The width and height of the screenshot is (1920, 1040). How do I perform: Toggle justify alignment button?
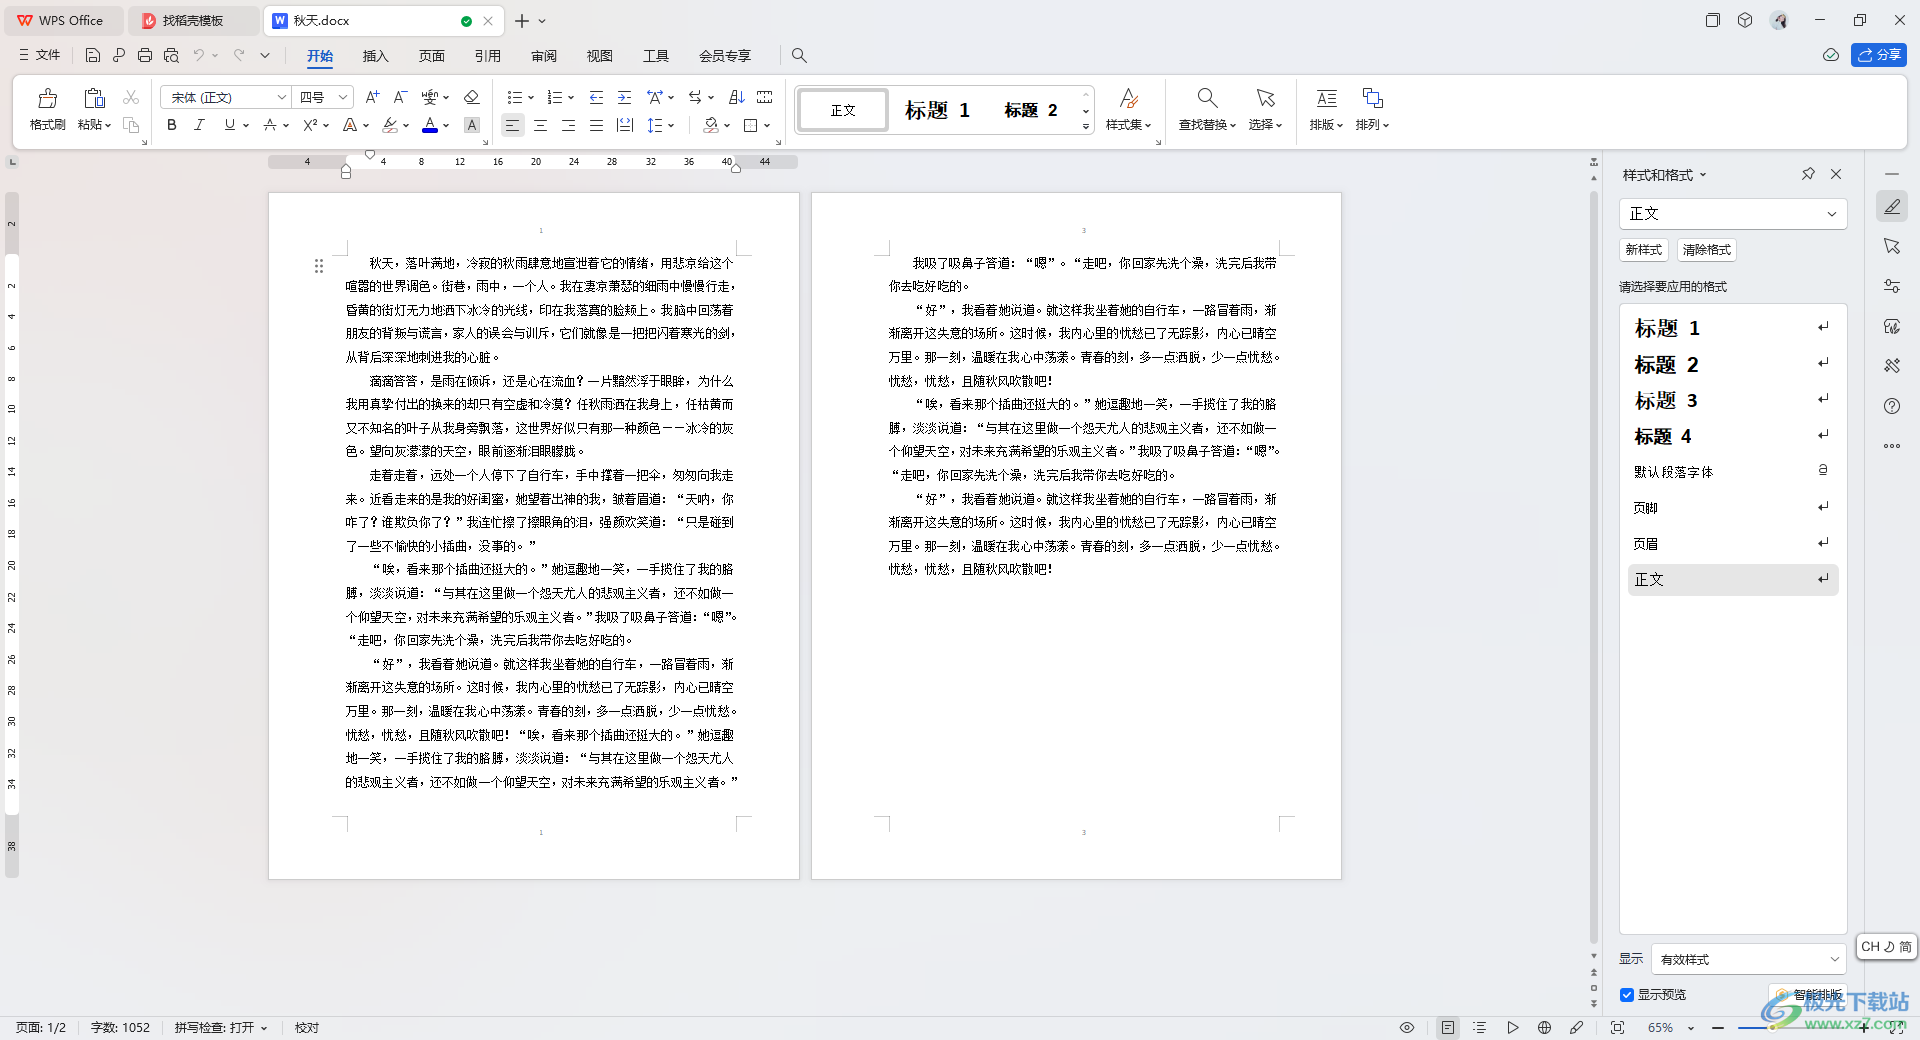coord(596,125)
